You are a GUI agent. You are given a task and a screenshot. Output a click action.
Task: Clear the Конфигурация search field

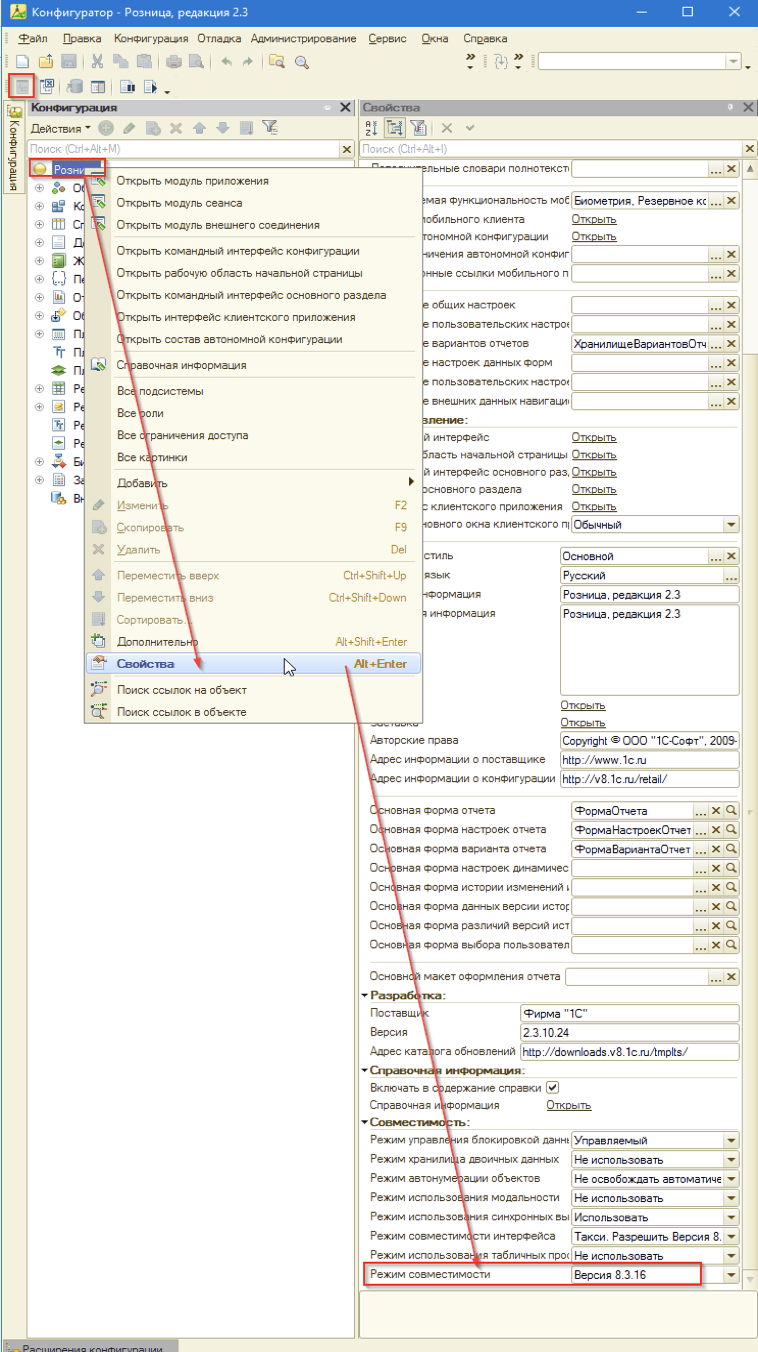pos(346,149)
